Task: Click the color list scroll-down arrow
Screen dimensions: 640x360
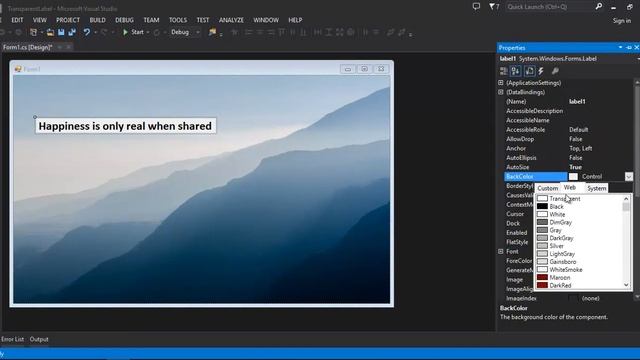Action: pos(626,285)
